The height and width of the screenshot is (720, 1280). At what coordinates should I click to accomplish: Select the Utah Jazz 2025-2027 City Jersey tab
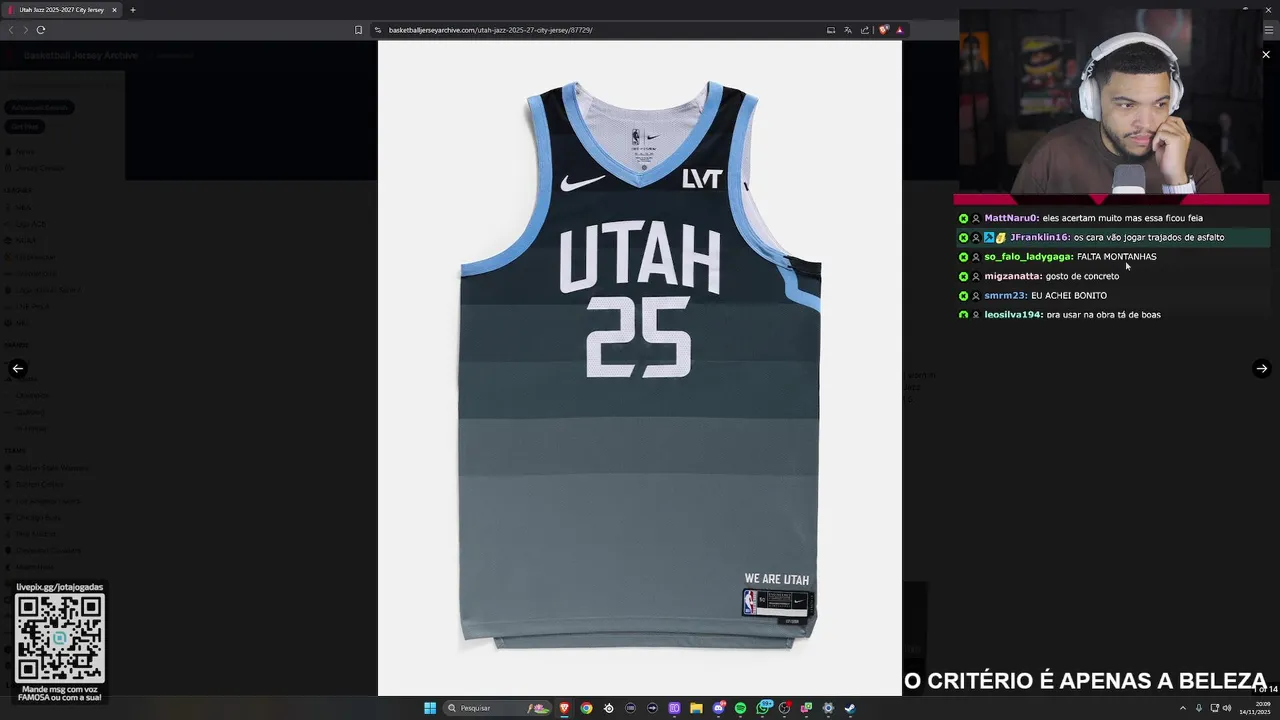[60, 10]
